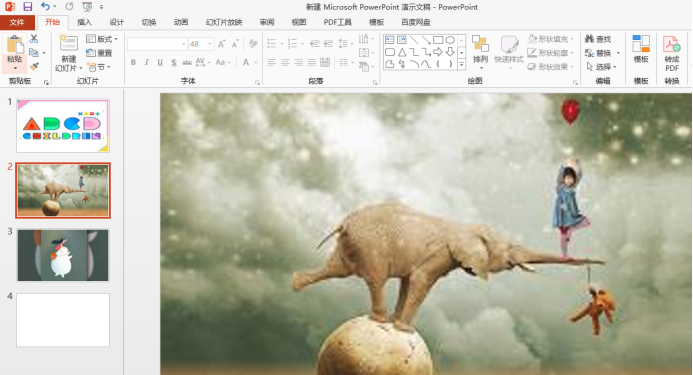The width and height of the screenshot is (693, 375).
Task: Switch to the 幻灯片放映 slideshow tab
Action: coord(224,22)
